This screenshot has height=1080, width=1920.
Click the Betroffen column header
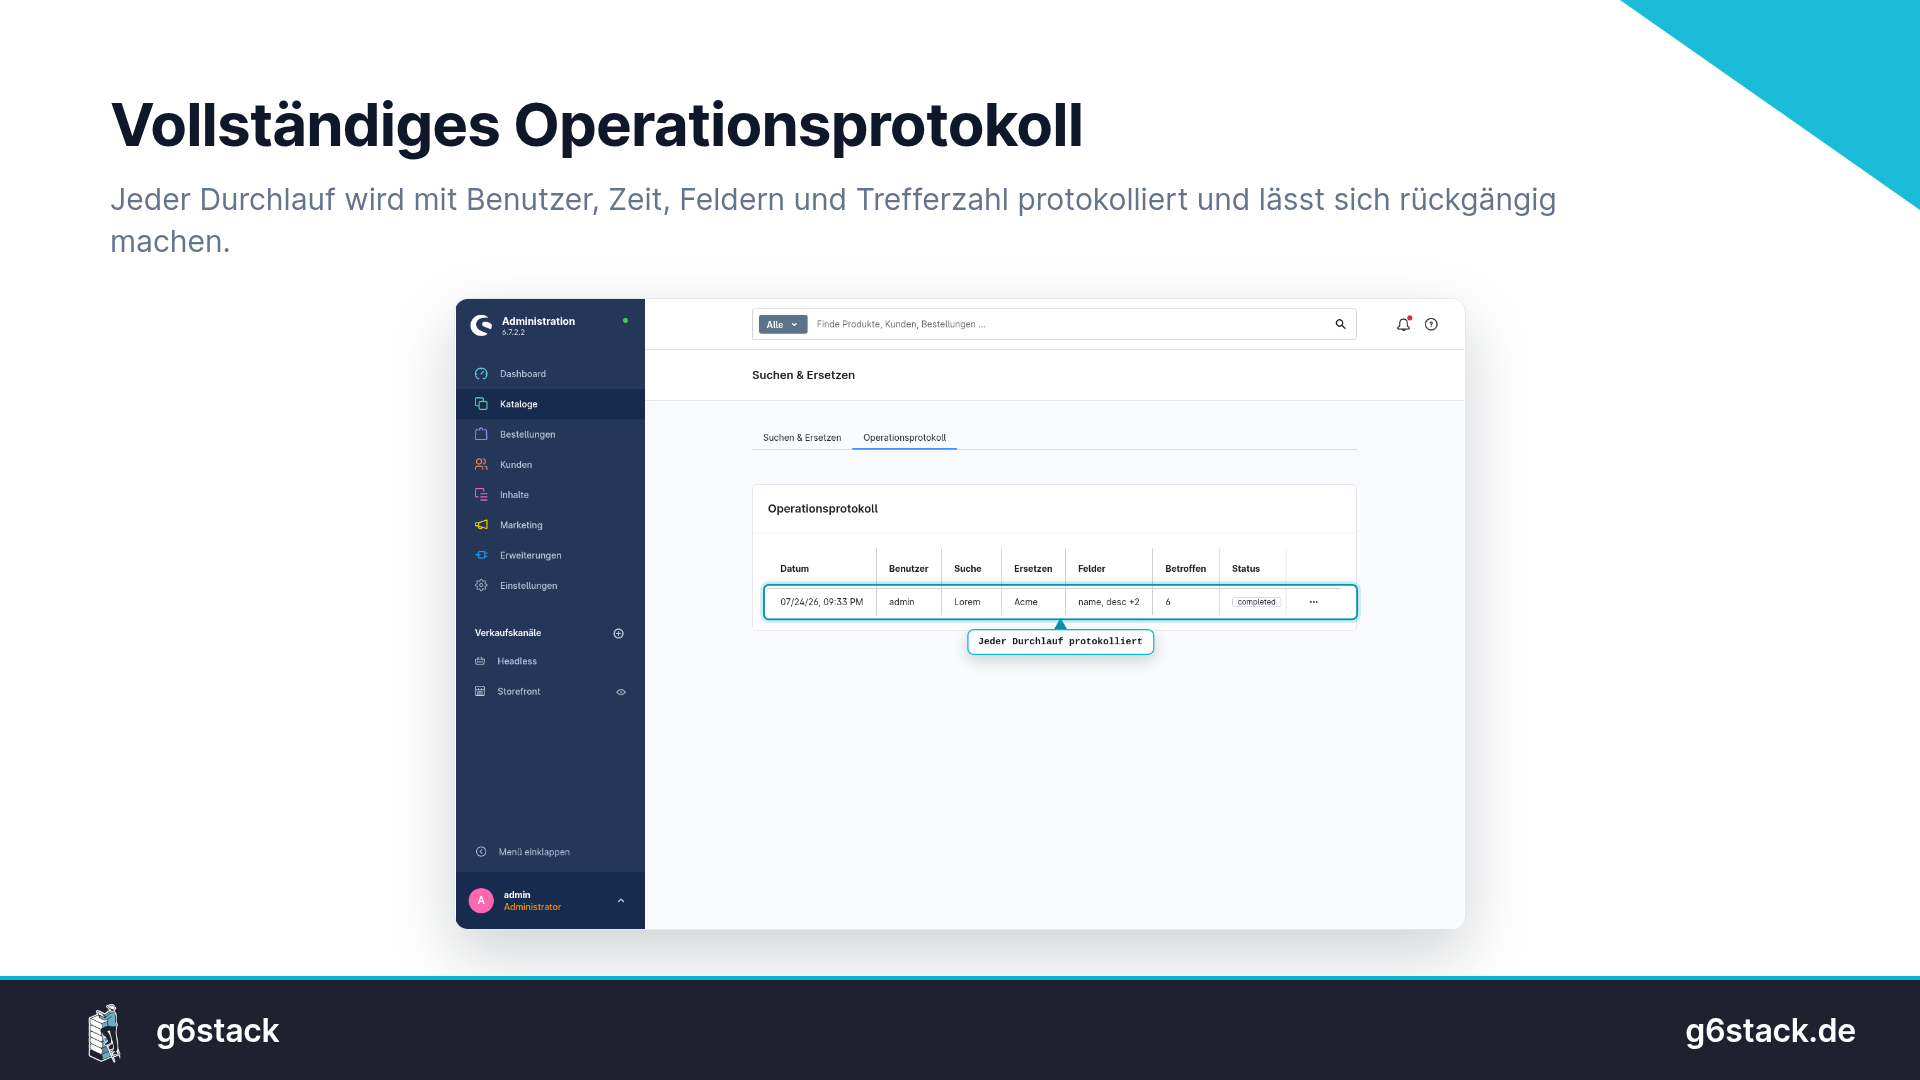1185,569
